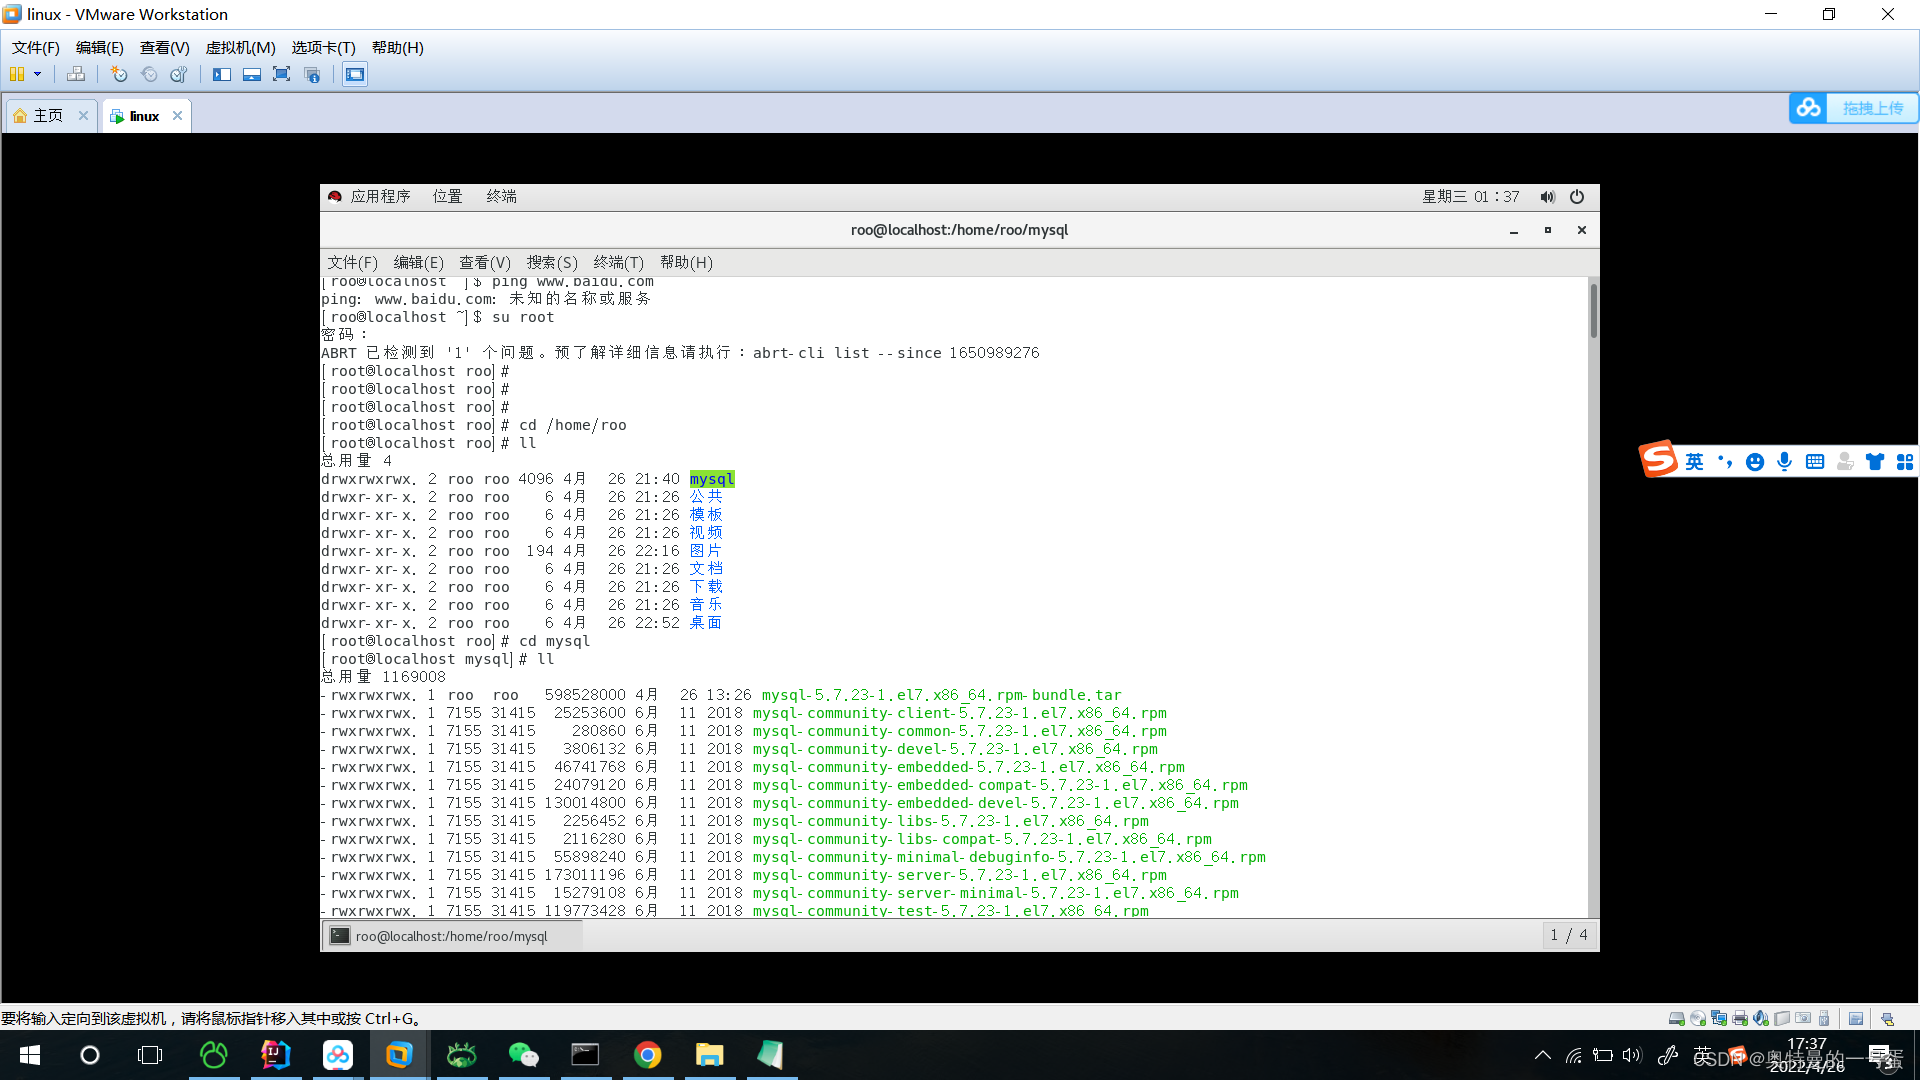Click the Send Ctrl+Alt+Del toolbar icon
Image resolution: width=1920 pixels, height=1080 pixels.
point(76,74)
